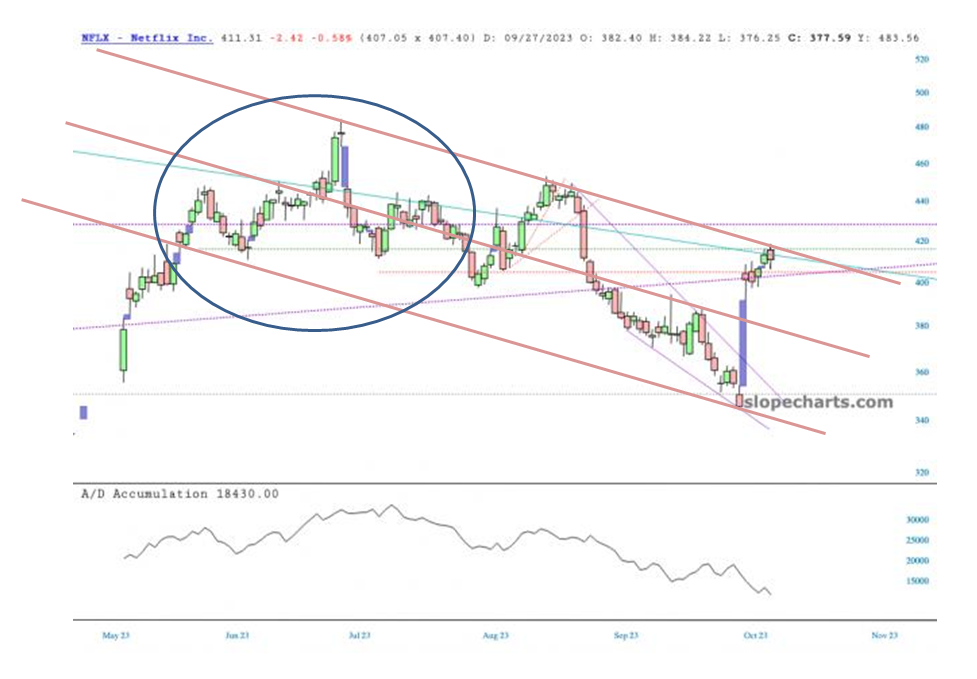Click the May 23 date axis label
This screenshot has width=977, height=679.
point(116,635)
